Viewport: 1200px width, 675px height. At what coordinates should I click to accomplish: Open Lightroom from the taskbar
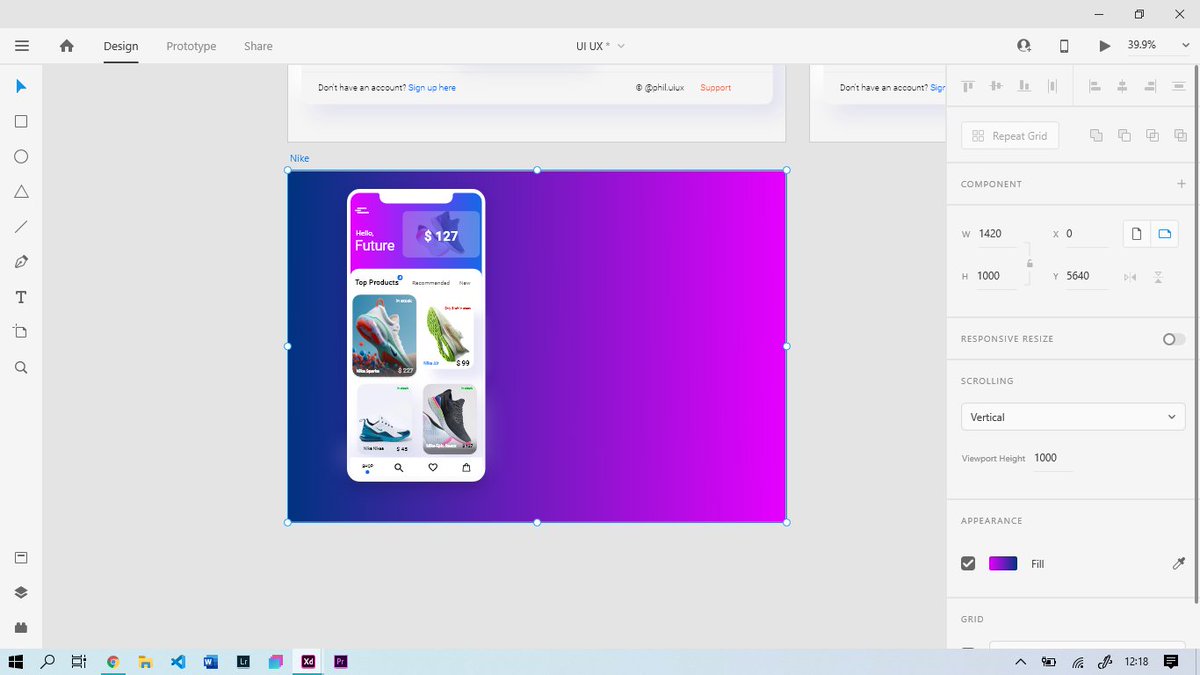243,662
